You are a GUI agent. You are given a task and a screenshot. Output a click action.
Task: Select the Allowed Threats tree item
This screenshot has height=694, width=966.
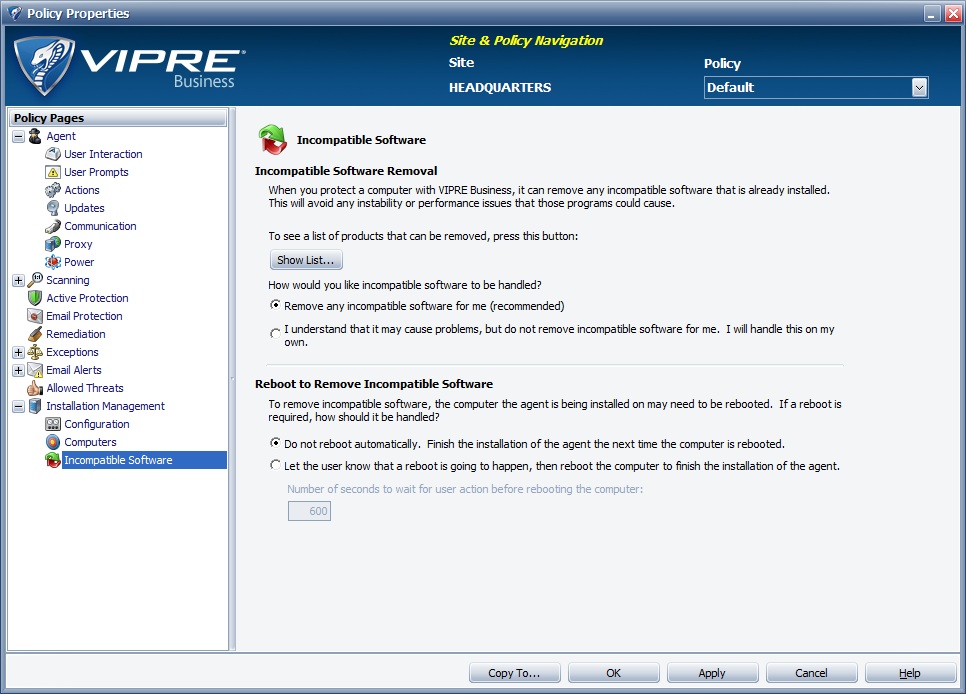click(85, 388)
